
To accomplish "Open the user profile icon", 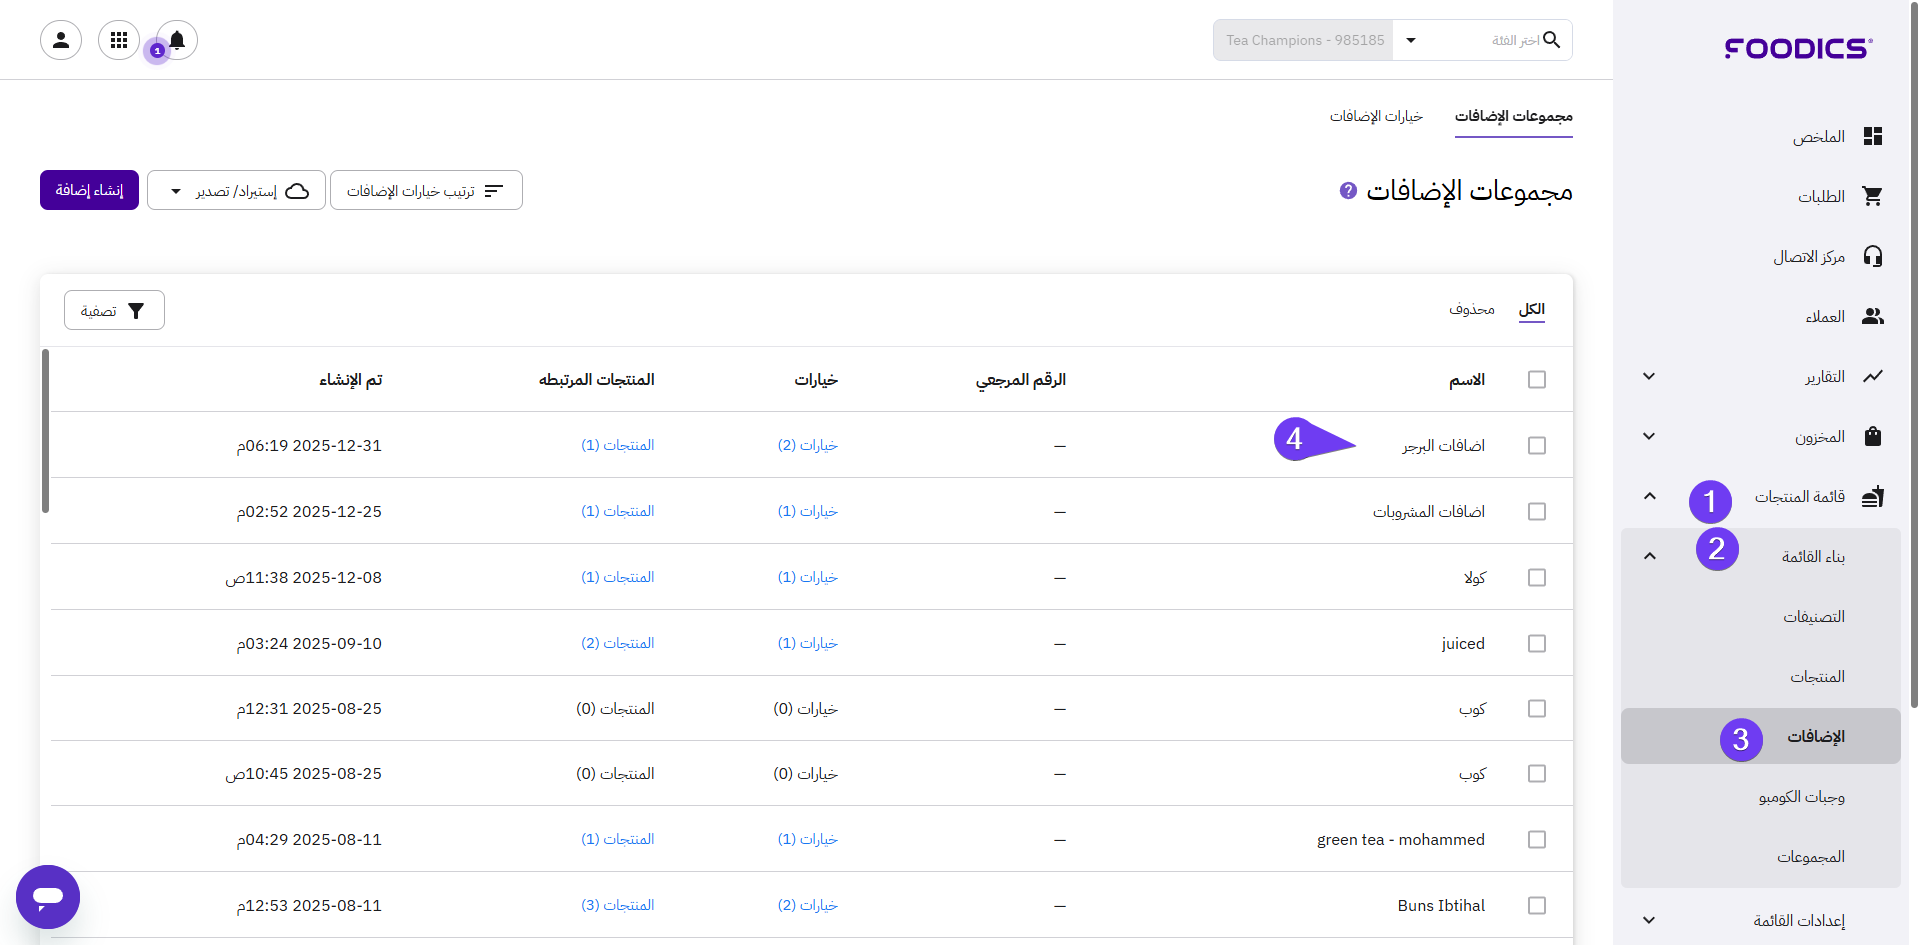I will pyautogui.click(x=61, y=40).
